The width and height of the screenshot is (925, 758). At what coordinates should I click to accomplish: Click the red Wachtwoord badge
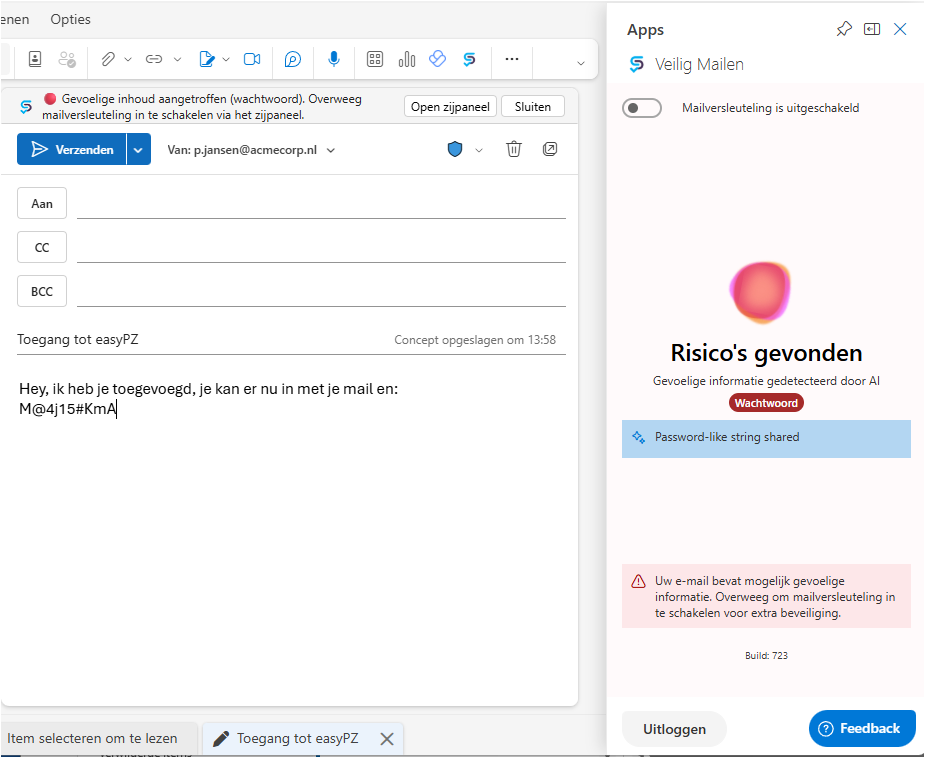click(766, 403)
